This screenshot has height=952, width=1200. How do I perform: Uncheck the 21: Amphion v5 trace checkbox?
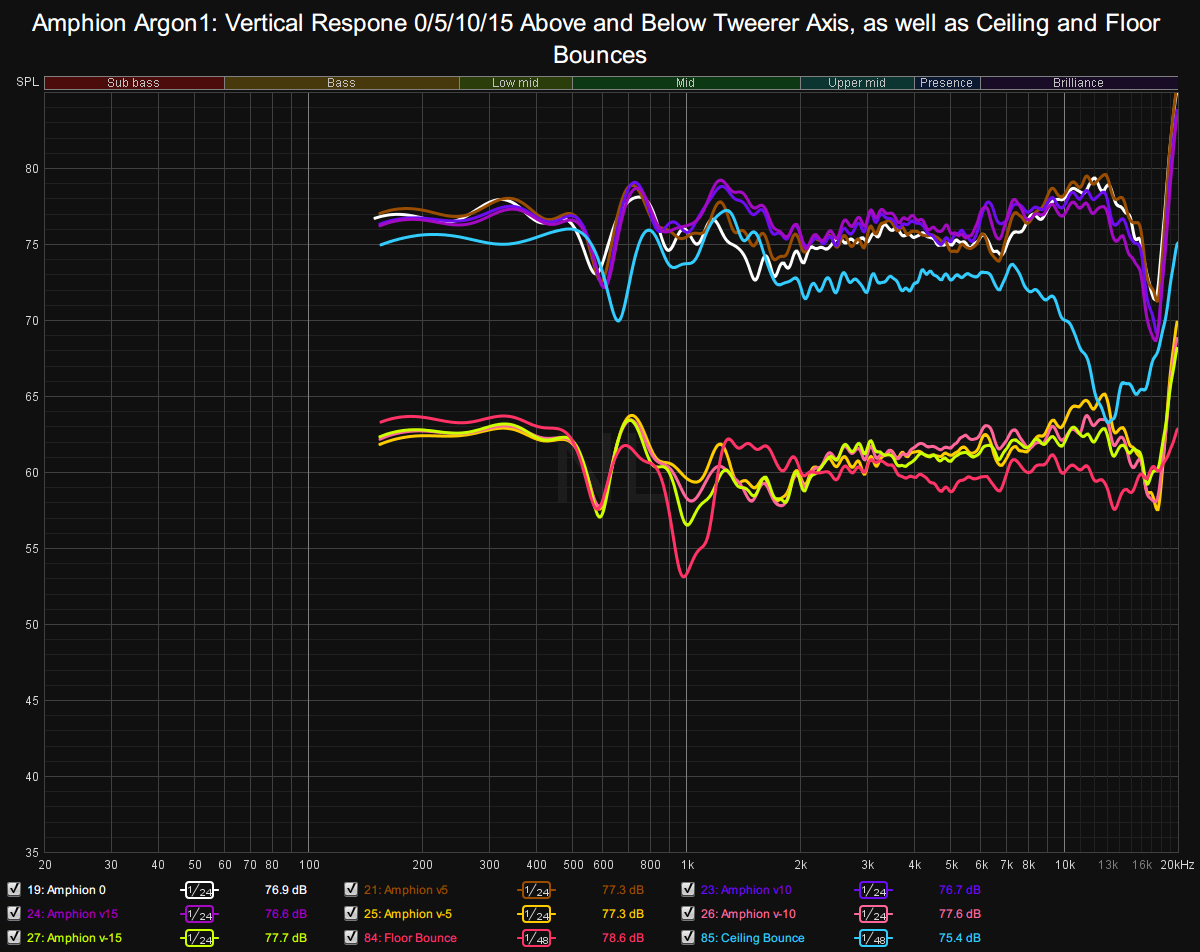coord(351,889)
